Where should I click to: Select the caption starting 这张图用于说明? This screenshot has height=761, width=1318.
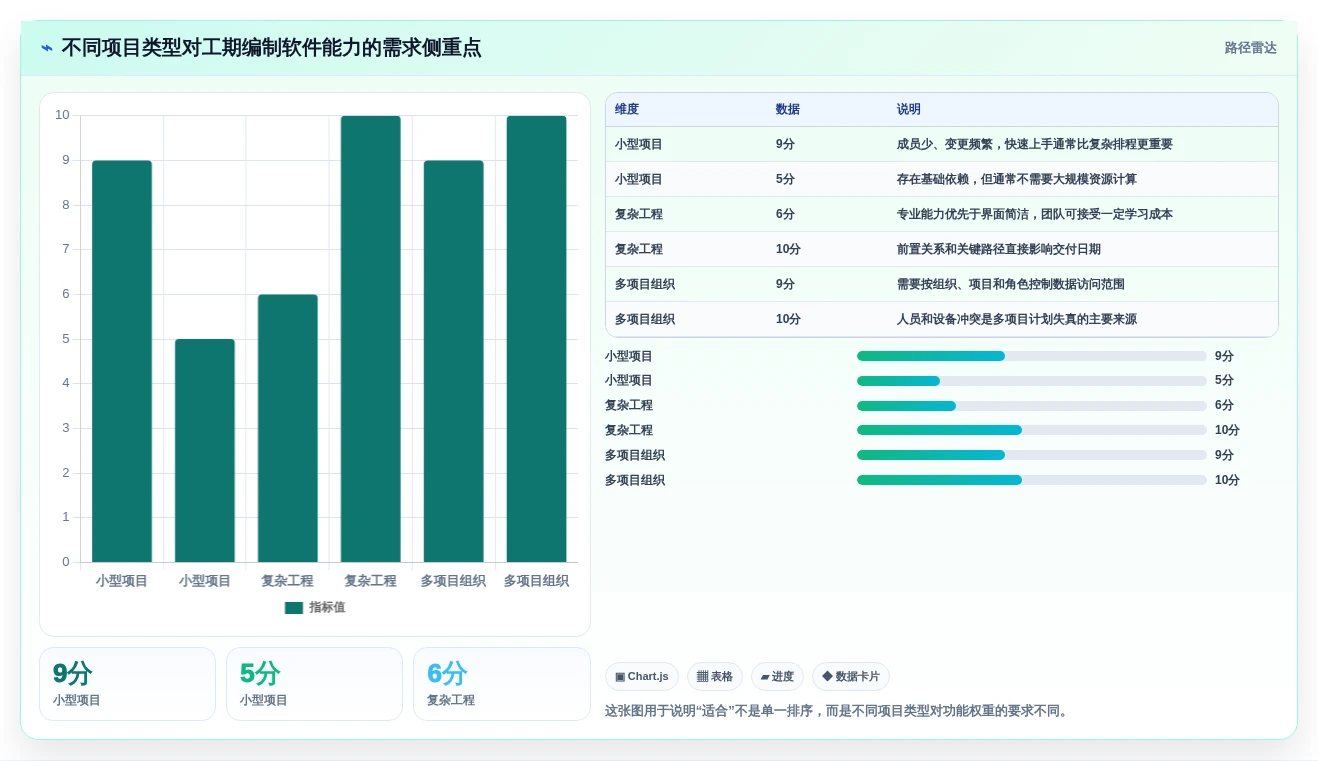(838, 711)
